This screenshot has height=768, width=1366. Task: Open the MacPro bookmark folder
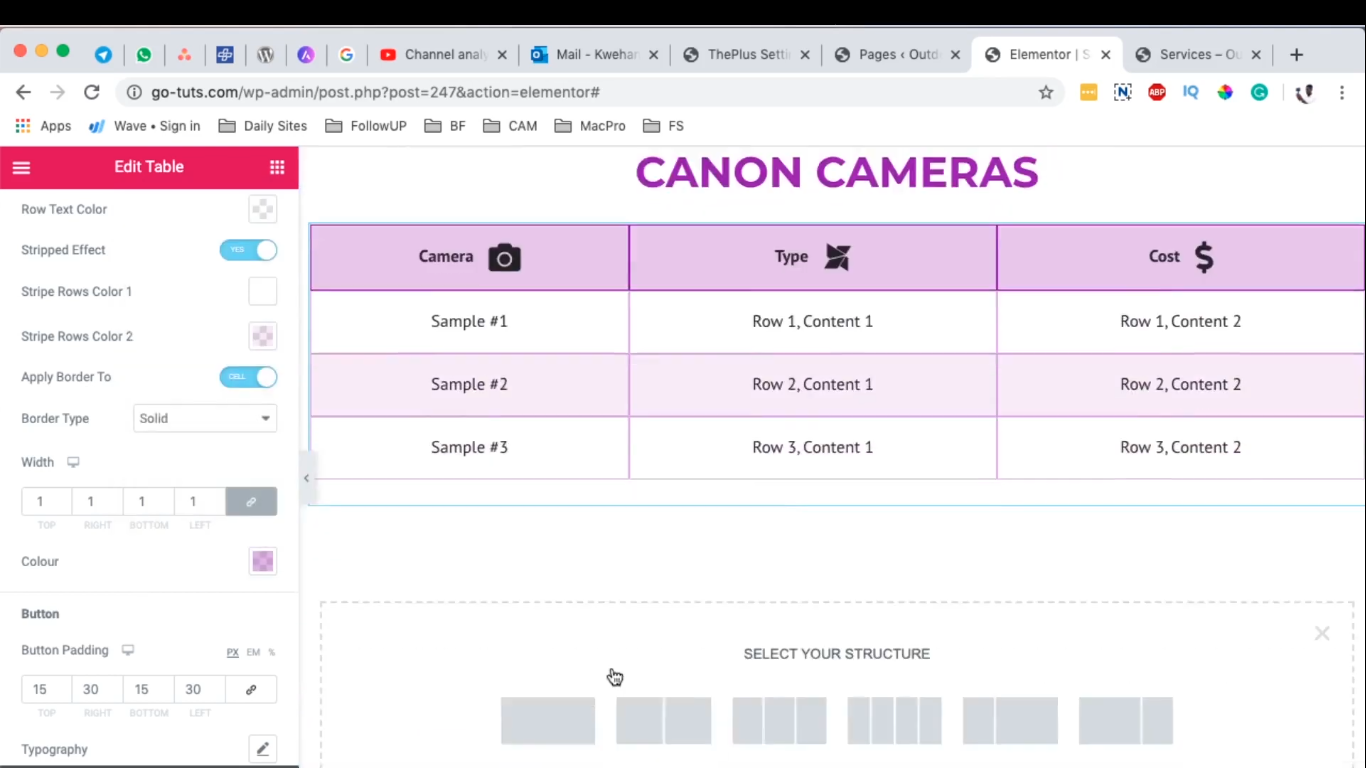(x=590, y=126)
